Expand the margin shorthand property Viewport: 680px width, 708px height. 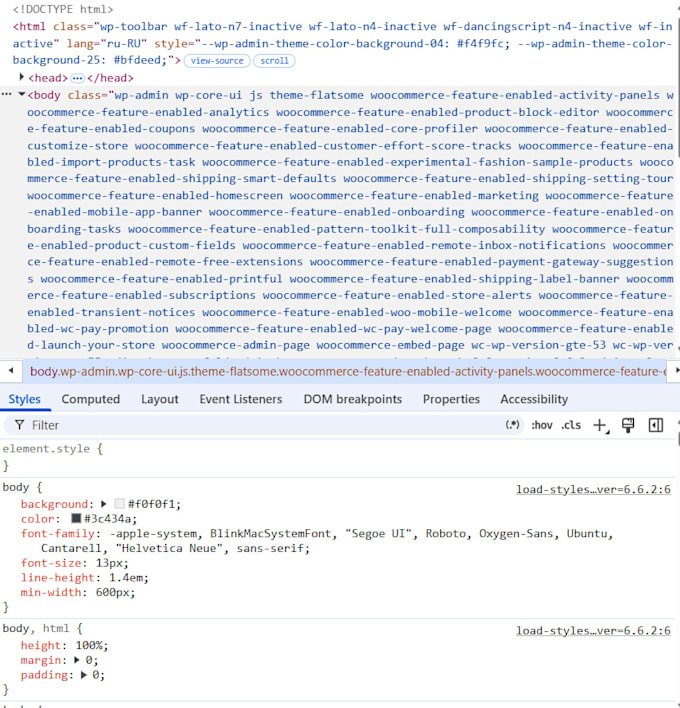coord(77,660)
